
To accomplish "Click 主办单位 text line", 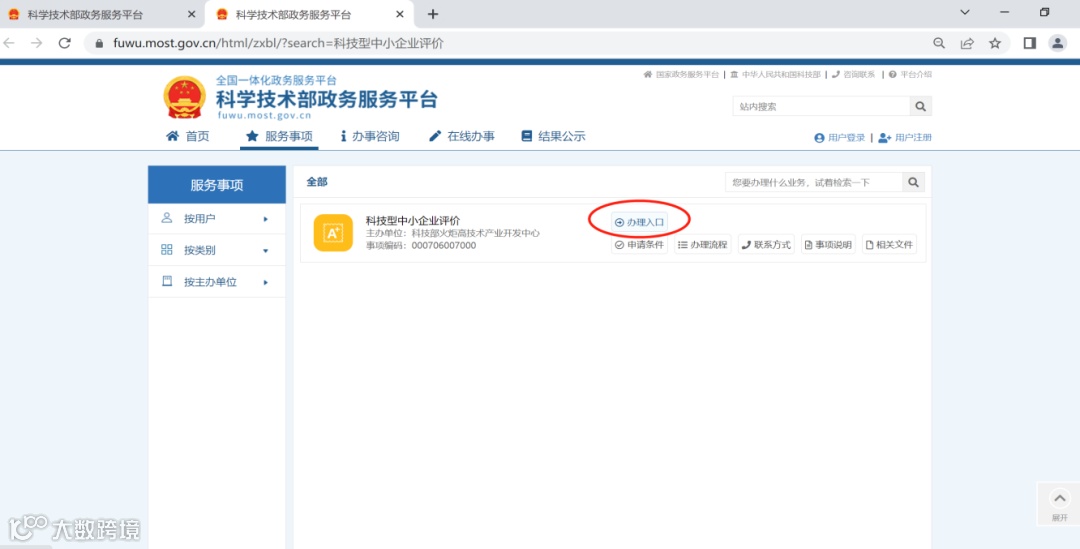I will click(453, 234).
